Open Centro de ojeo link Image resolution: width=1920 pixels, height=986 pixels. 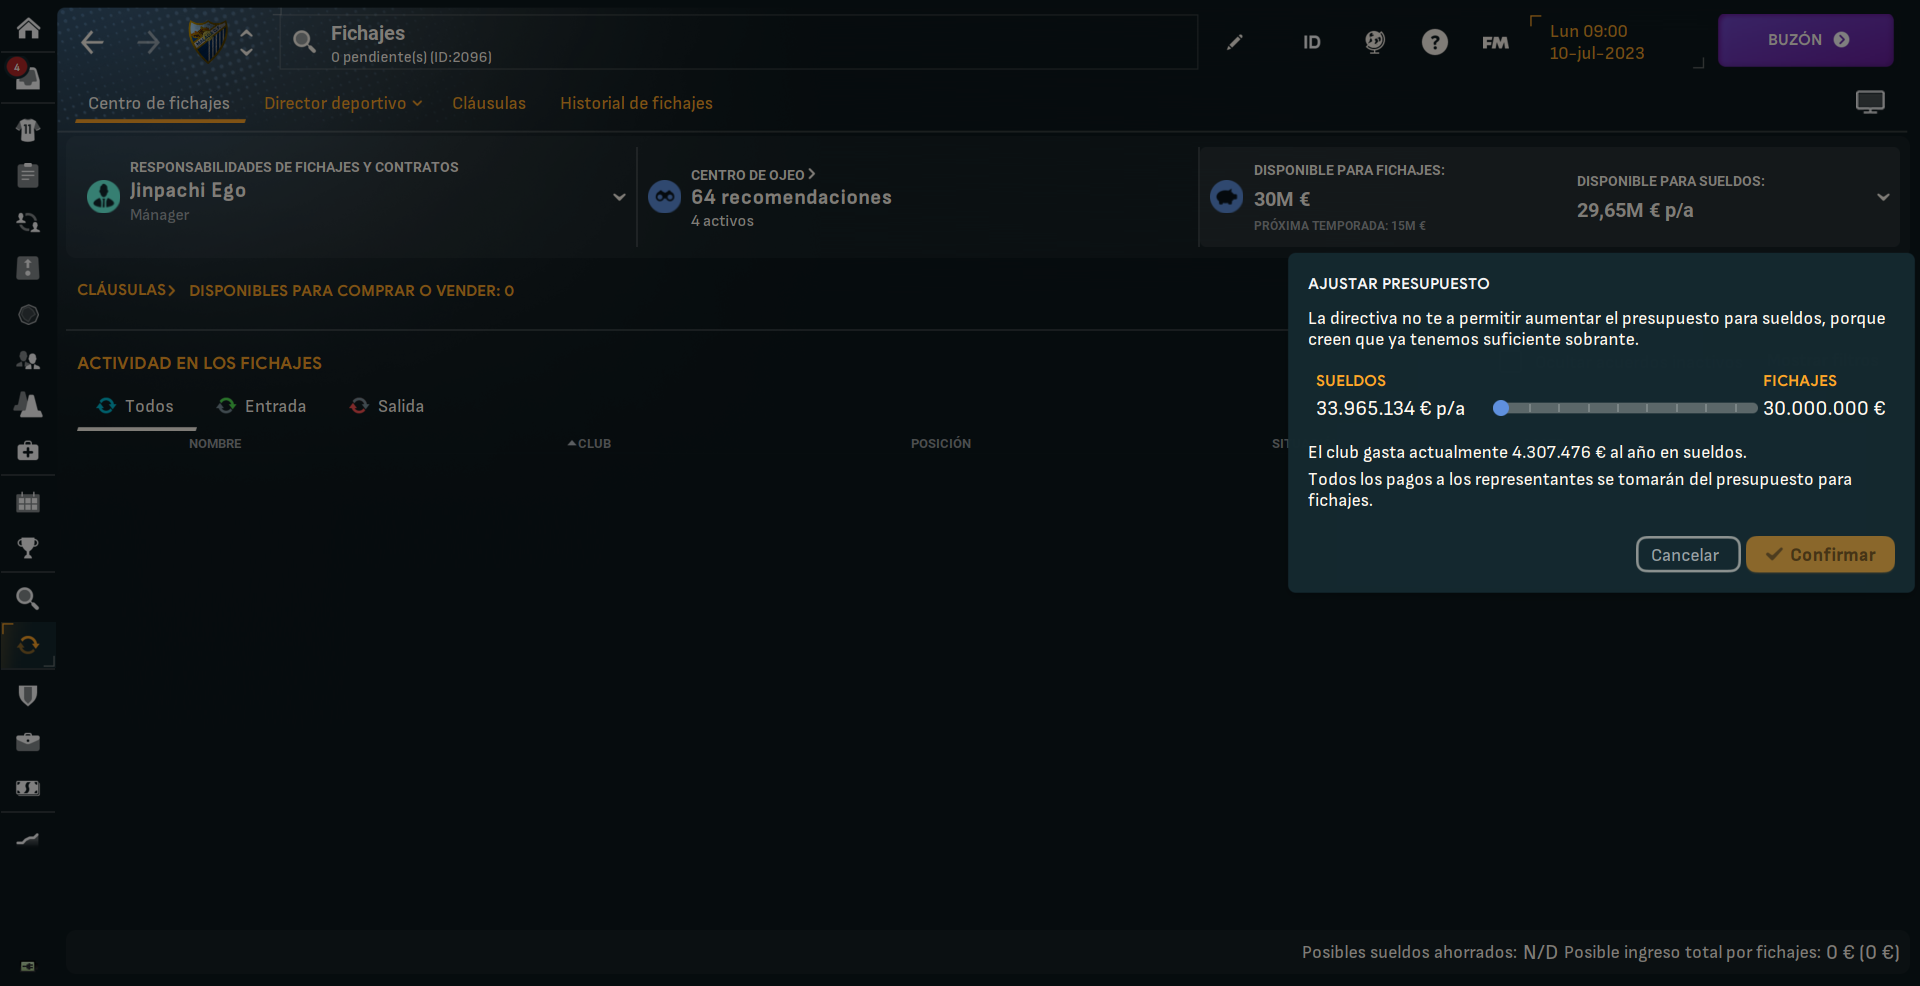point(753,175)
